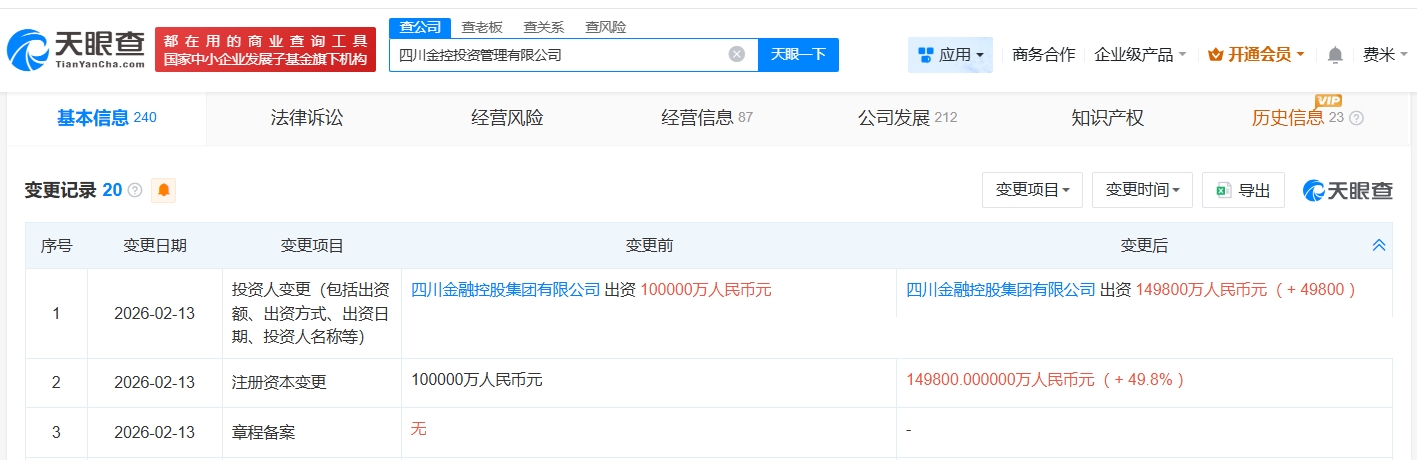Collapse the table with double-chevron icon

(1379, 245)
